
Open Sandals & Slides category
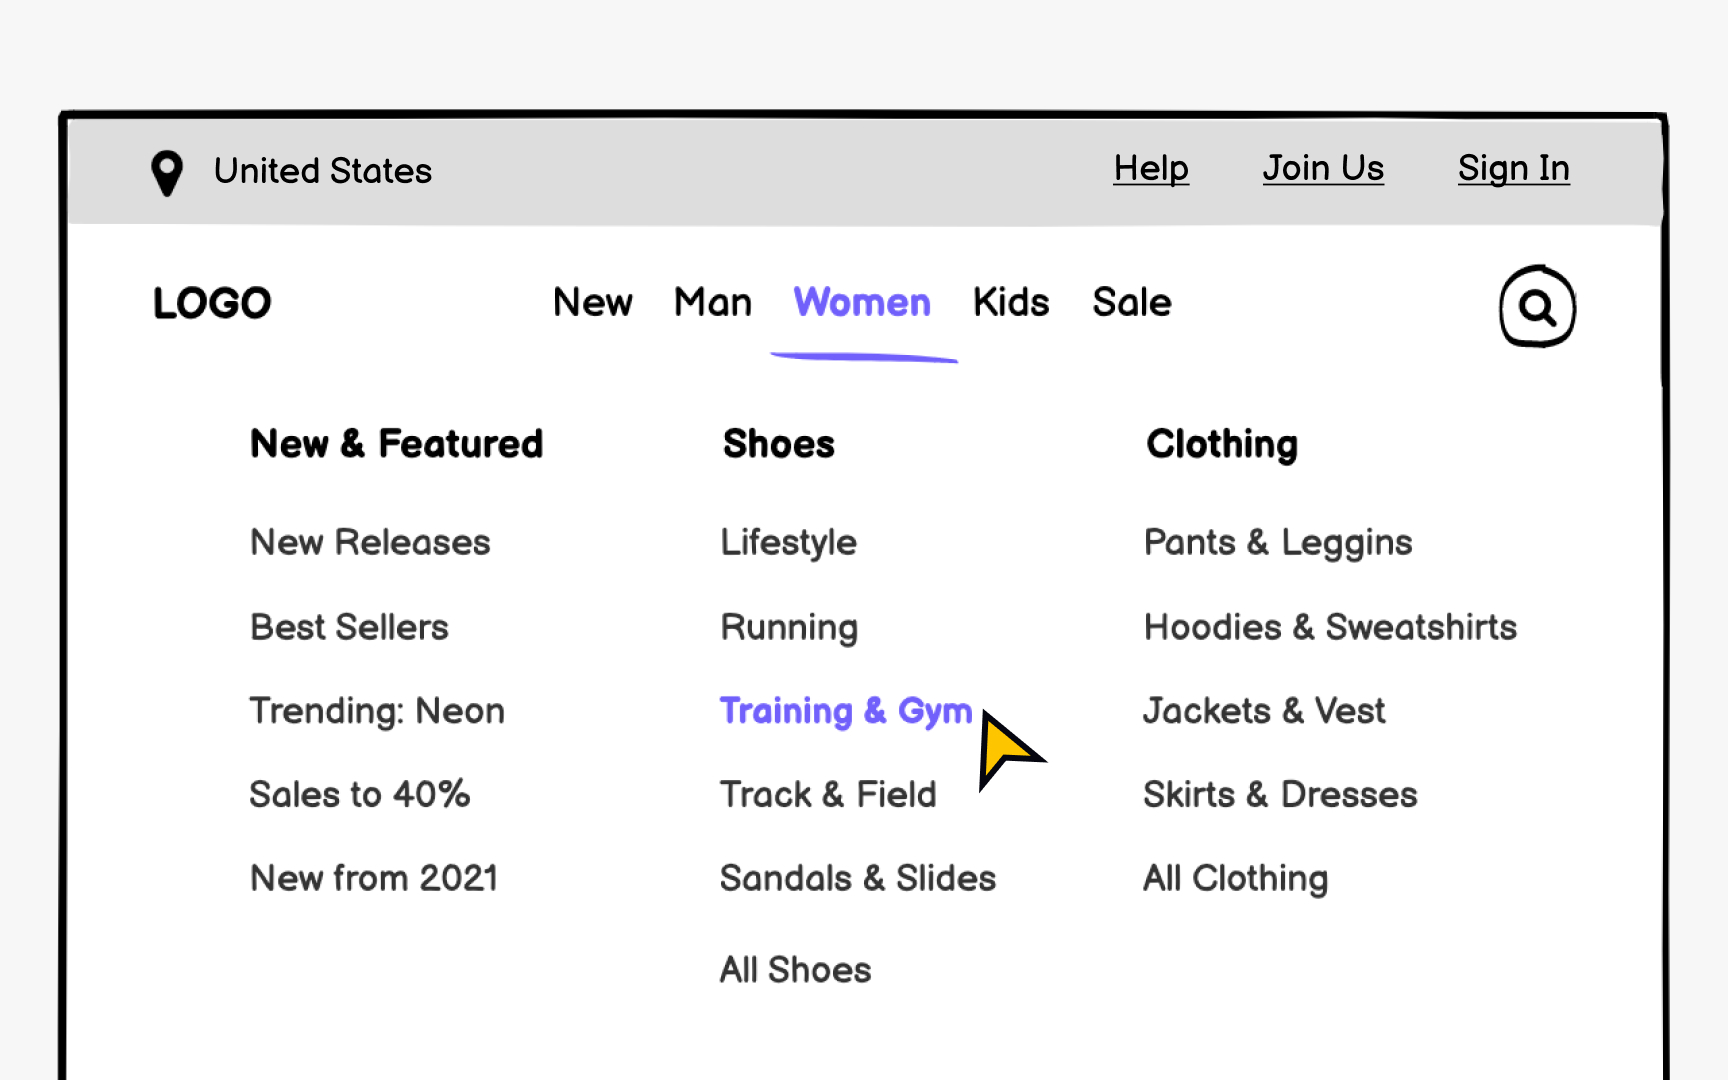click(x=857, y=878)
